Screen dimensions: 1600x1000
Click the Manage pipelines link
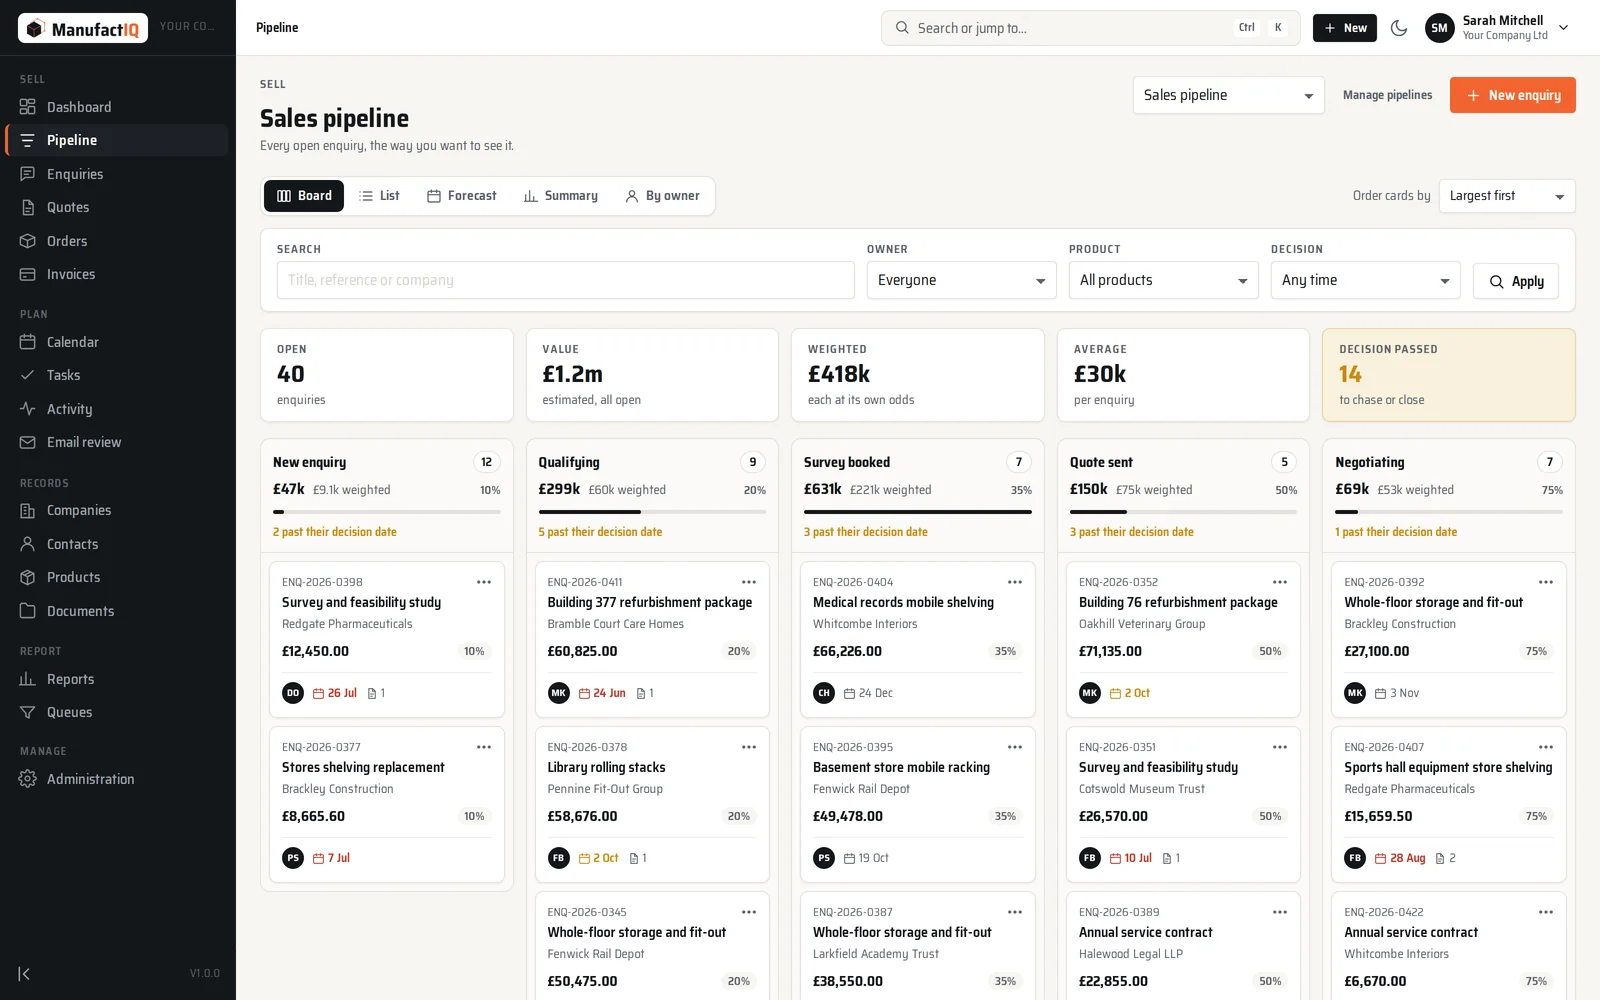tap(1387, 95)
